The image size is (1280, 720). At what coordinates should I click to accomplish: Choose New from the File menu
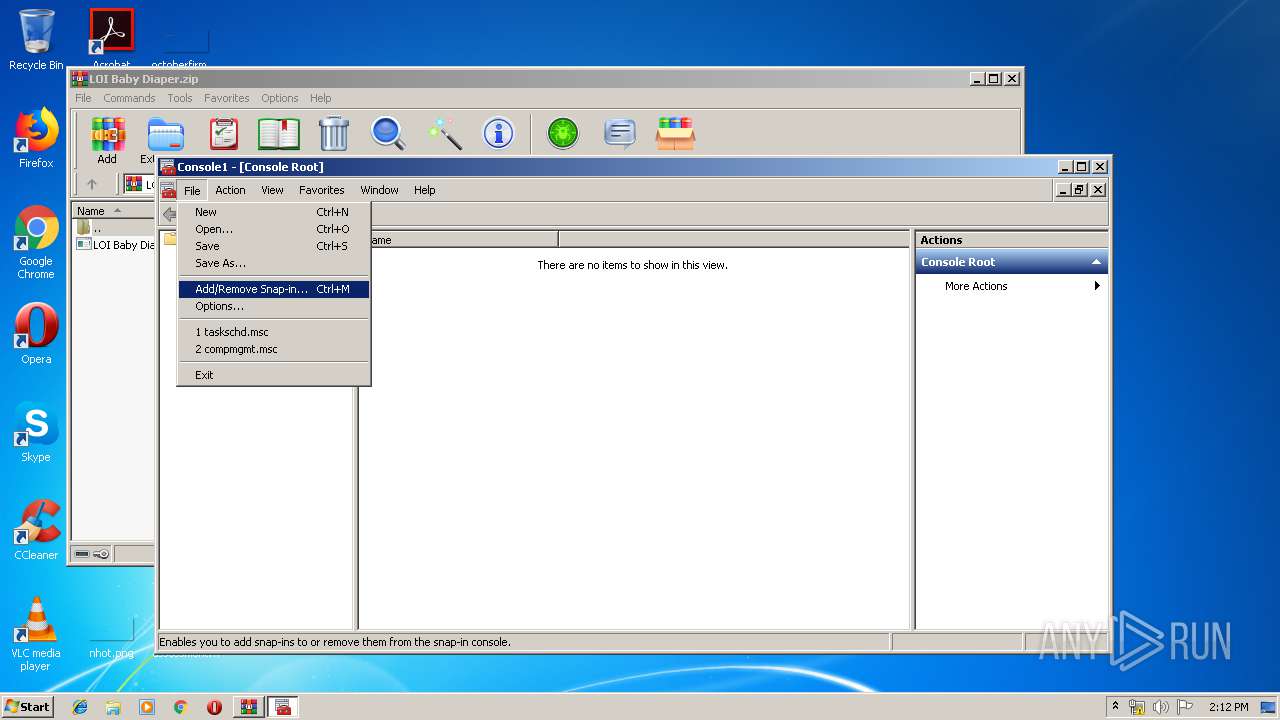click(274, 212)
